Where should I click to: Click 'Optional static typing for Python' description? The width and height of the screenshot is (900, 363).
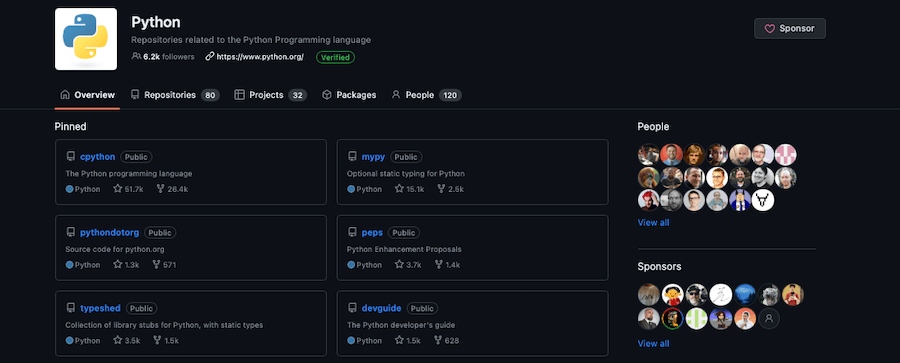click(406, 173)
